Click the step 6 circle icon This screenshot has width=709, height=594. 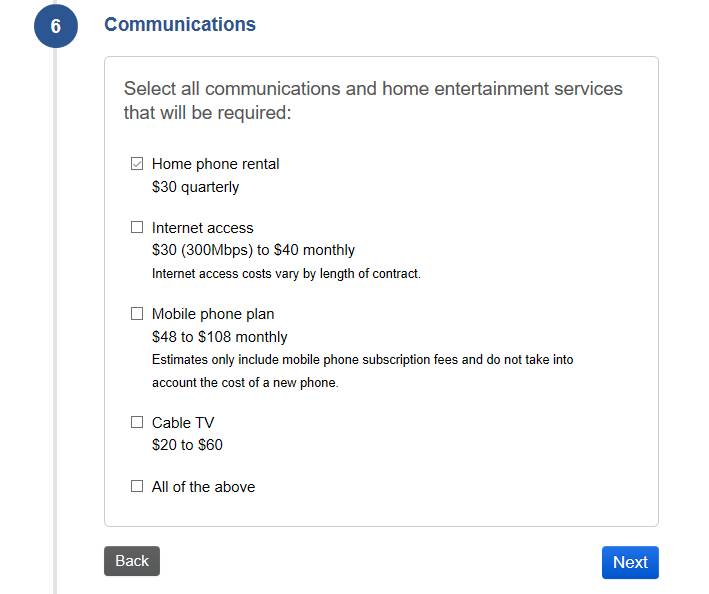pyautogui.click(x=55, y=26)
